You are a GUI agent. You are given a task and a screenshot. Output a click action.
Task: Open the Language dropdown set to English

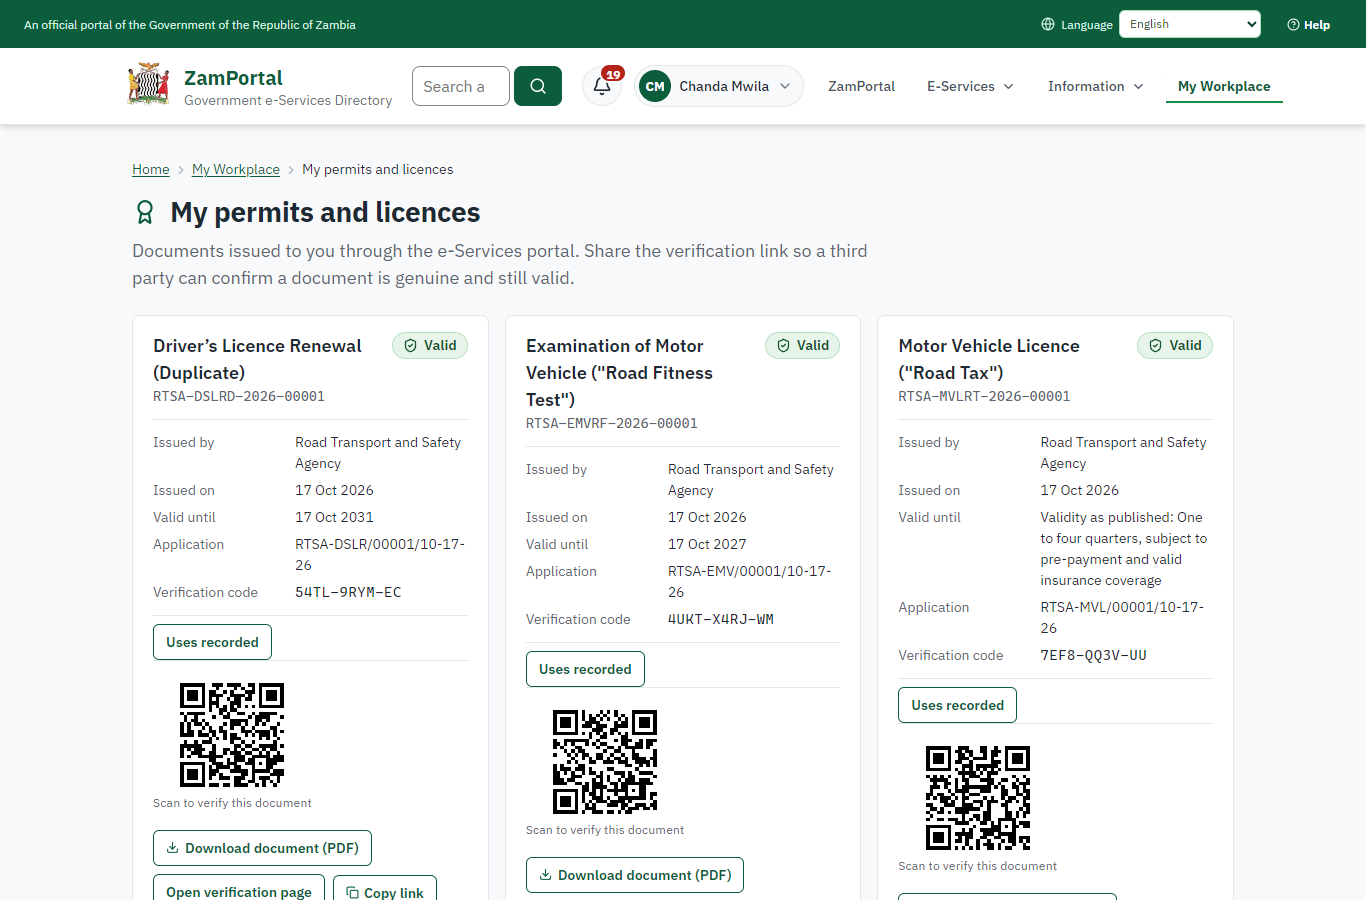click(x=1190, y=24)
